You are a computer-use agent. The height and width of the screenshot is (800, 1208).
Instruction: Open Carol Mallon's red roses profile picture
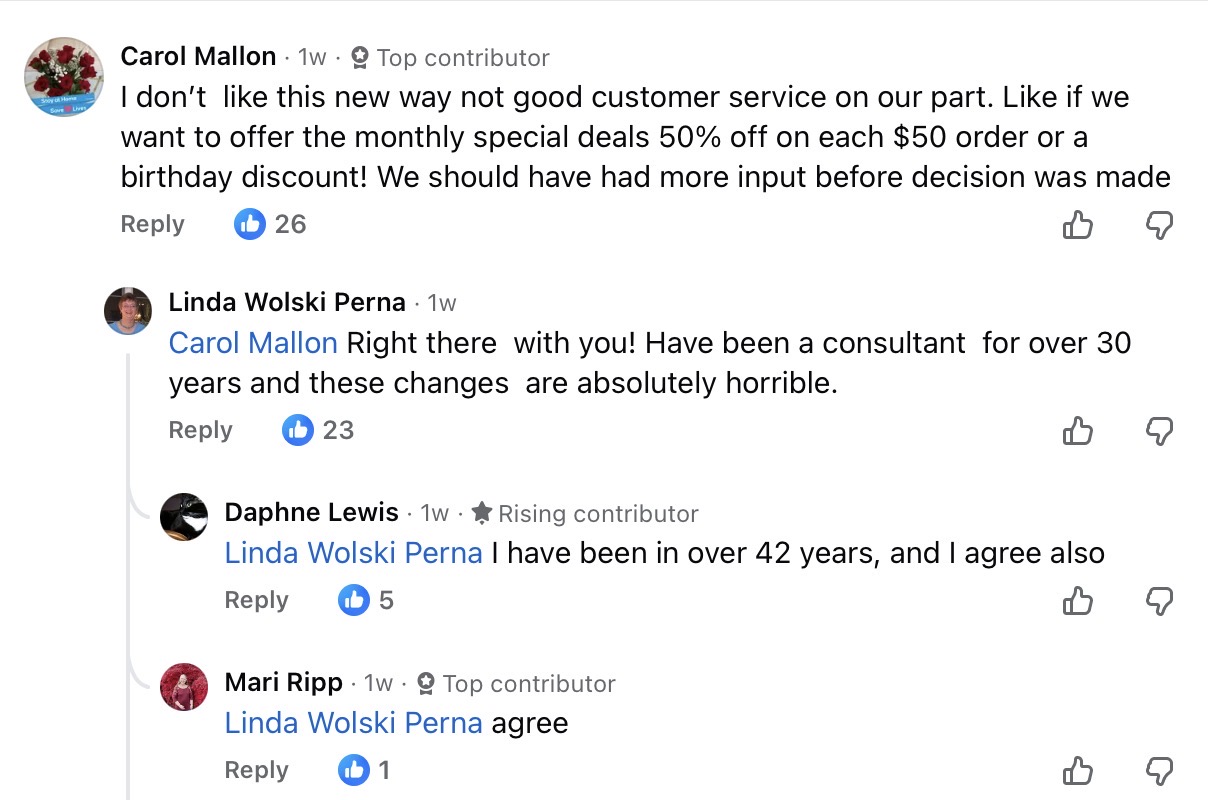pyautogui.click(x=64, y=77)
